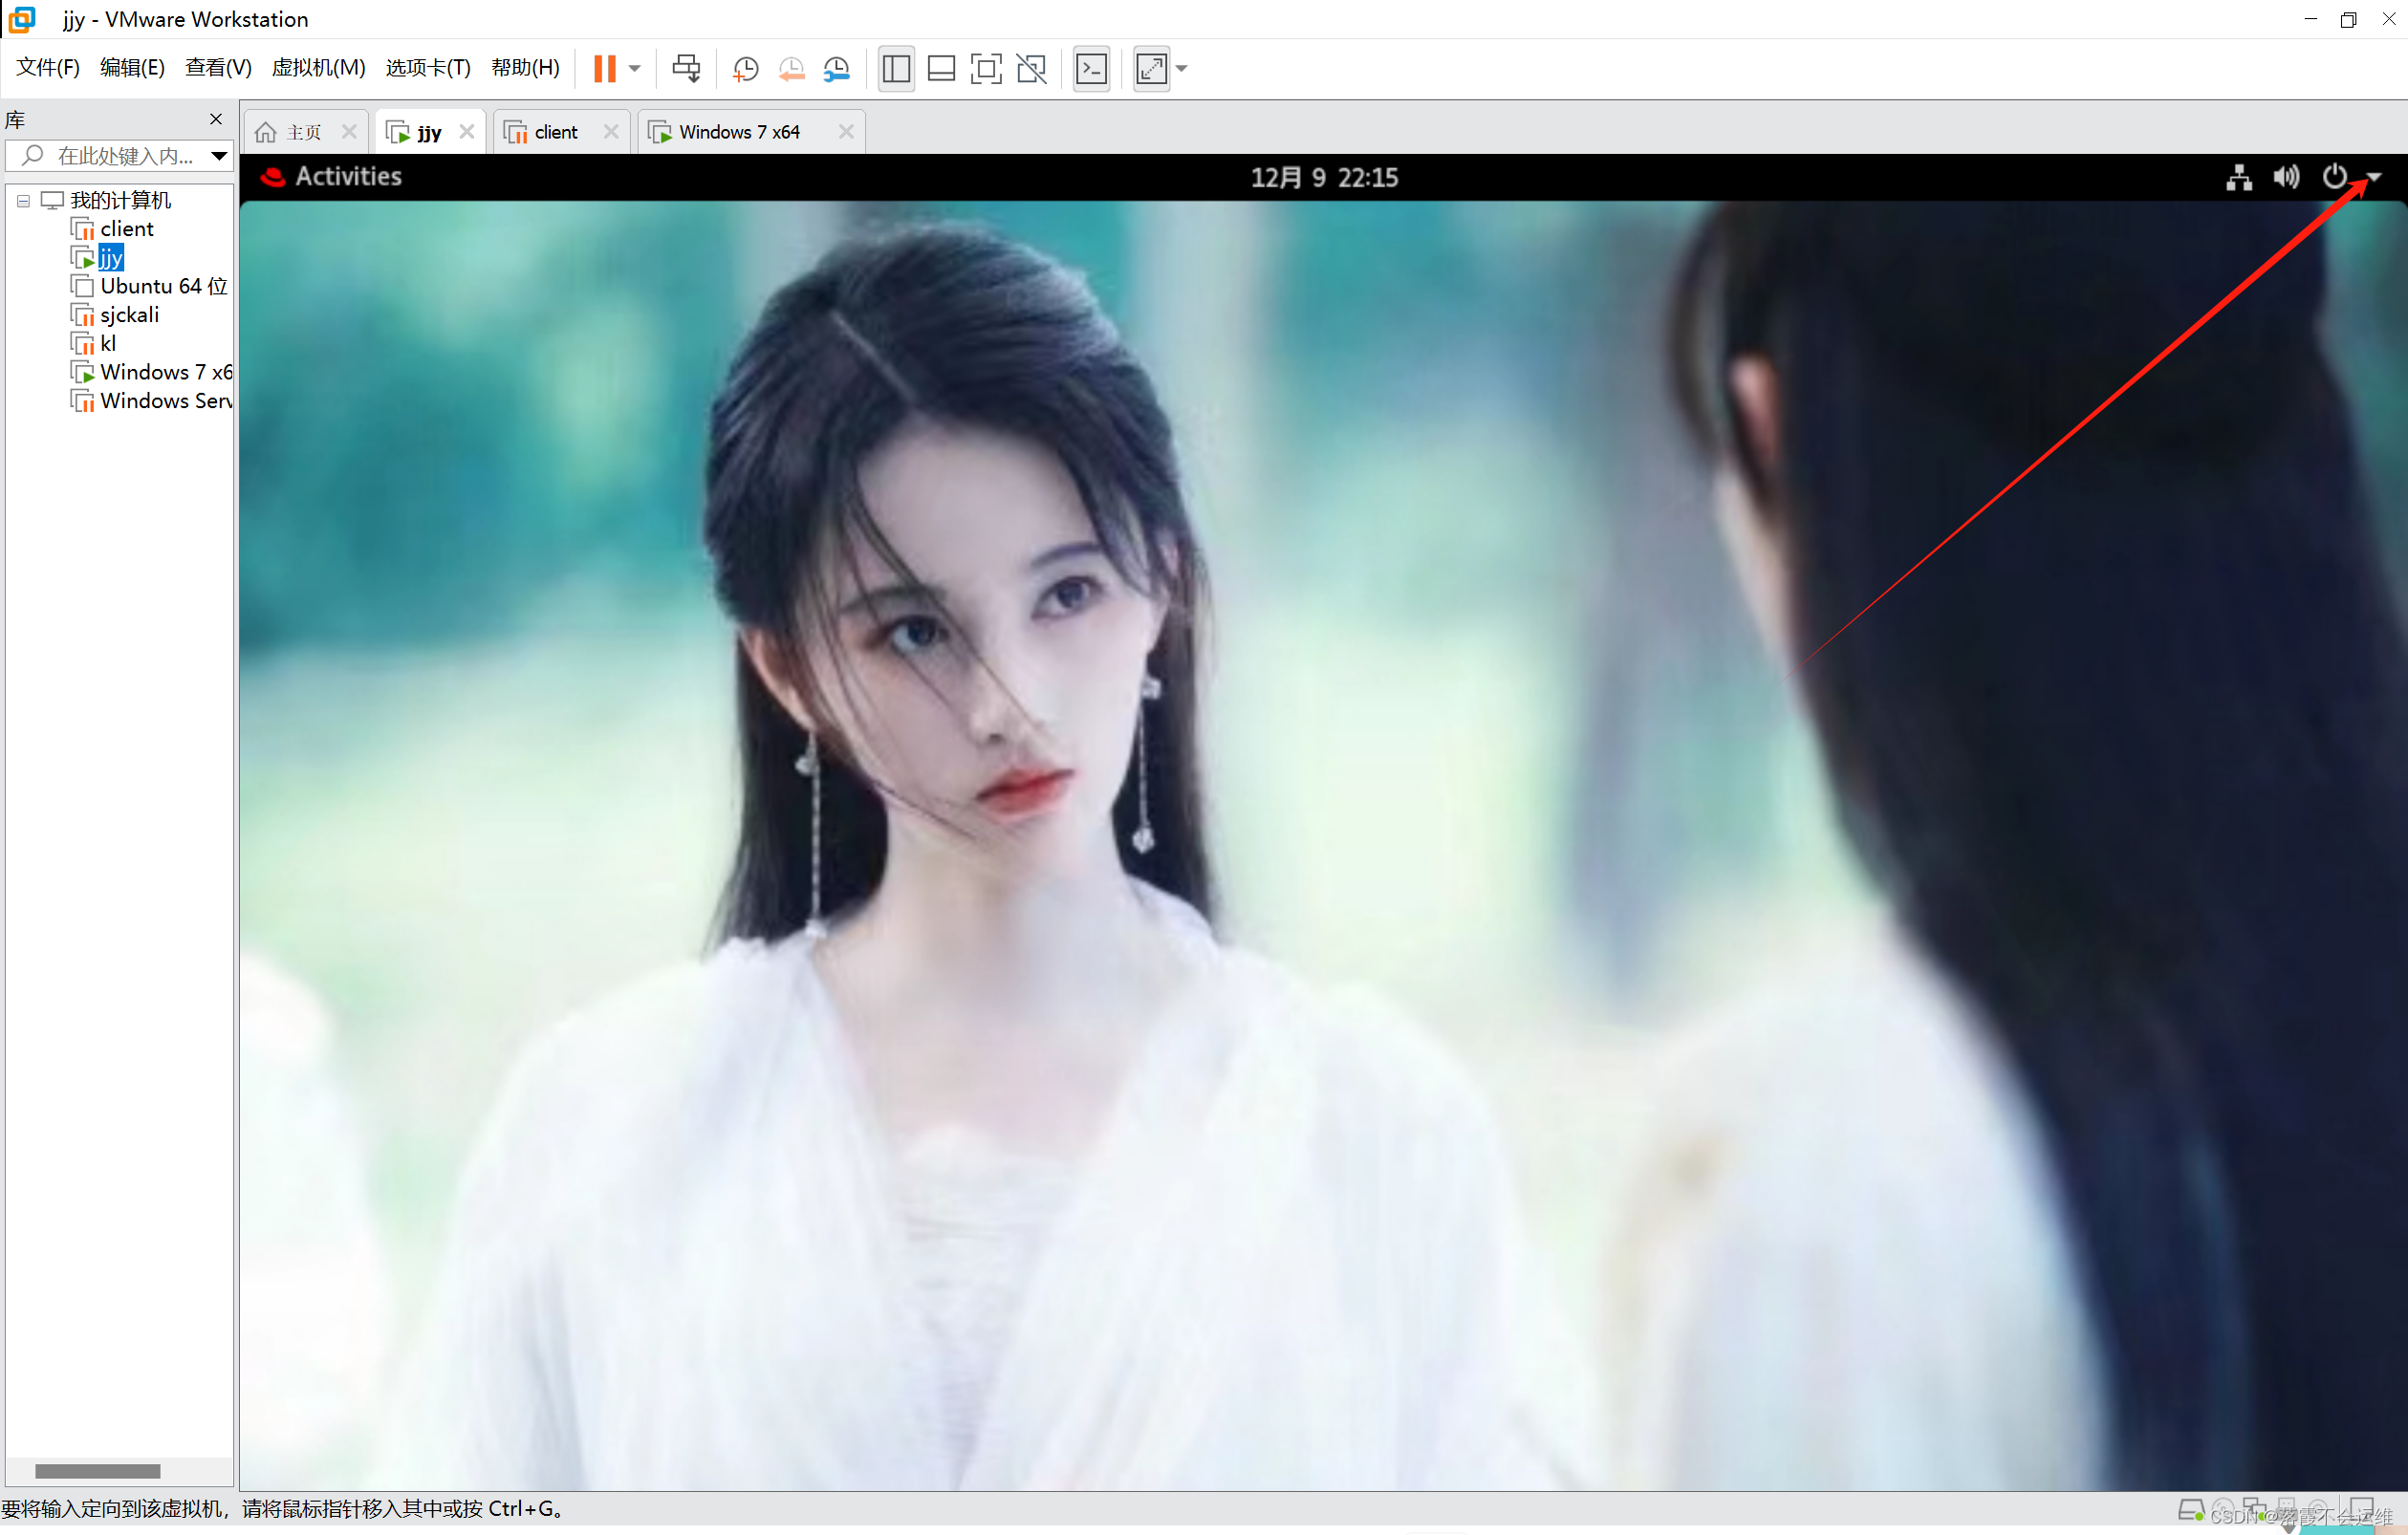Image resolution: width=2408 pixels, height=1535 pixels.
Task: Open the library search filter dropdown
Action: 219,155
